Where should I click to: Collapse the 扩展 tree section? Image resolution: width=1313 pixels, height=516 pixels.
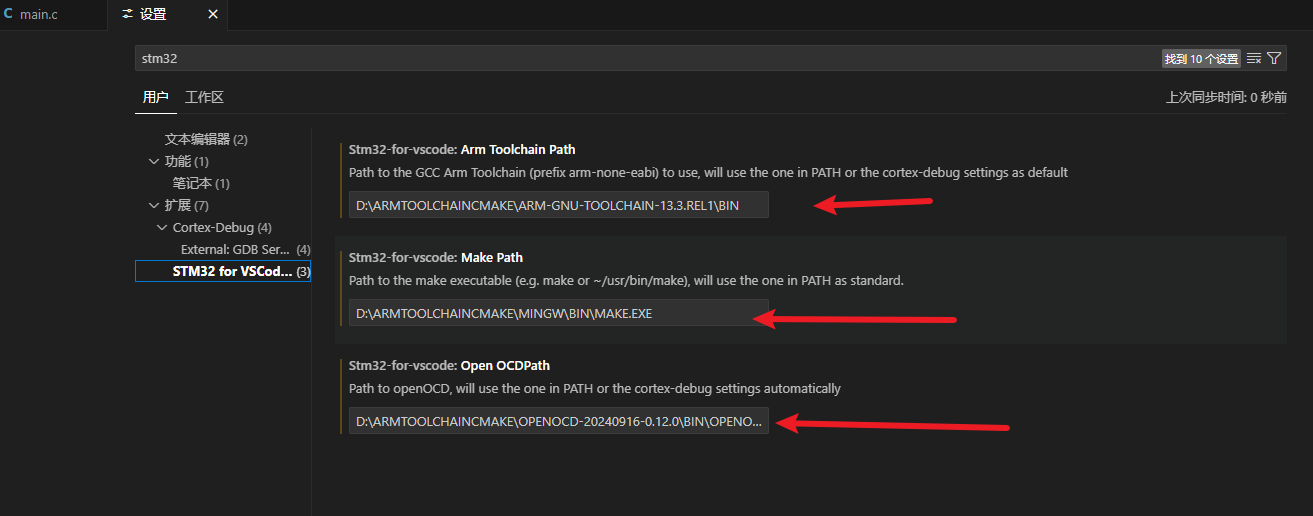(153, 205)
